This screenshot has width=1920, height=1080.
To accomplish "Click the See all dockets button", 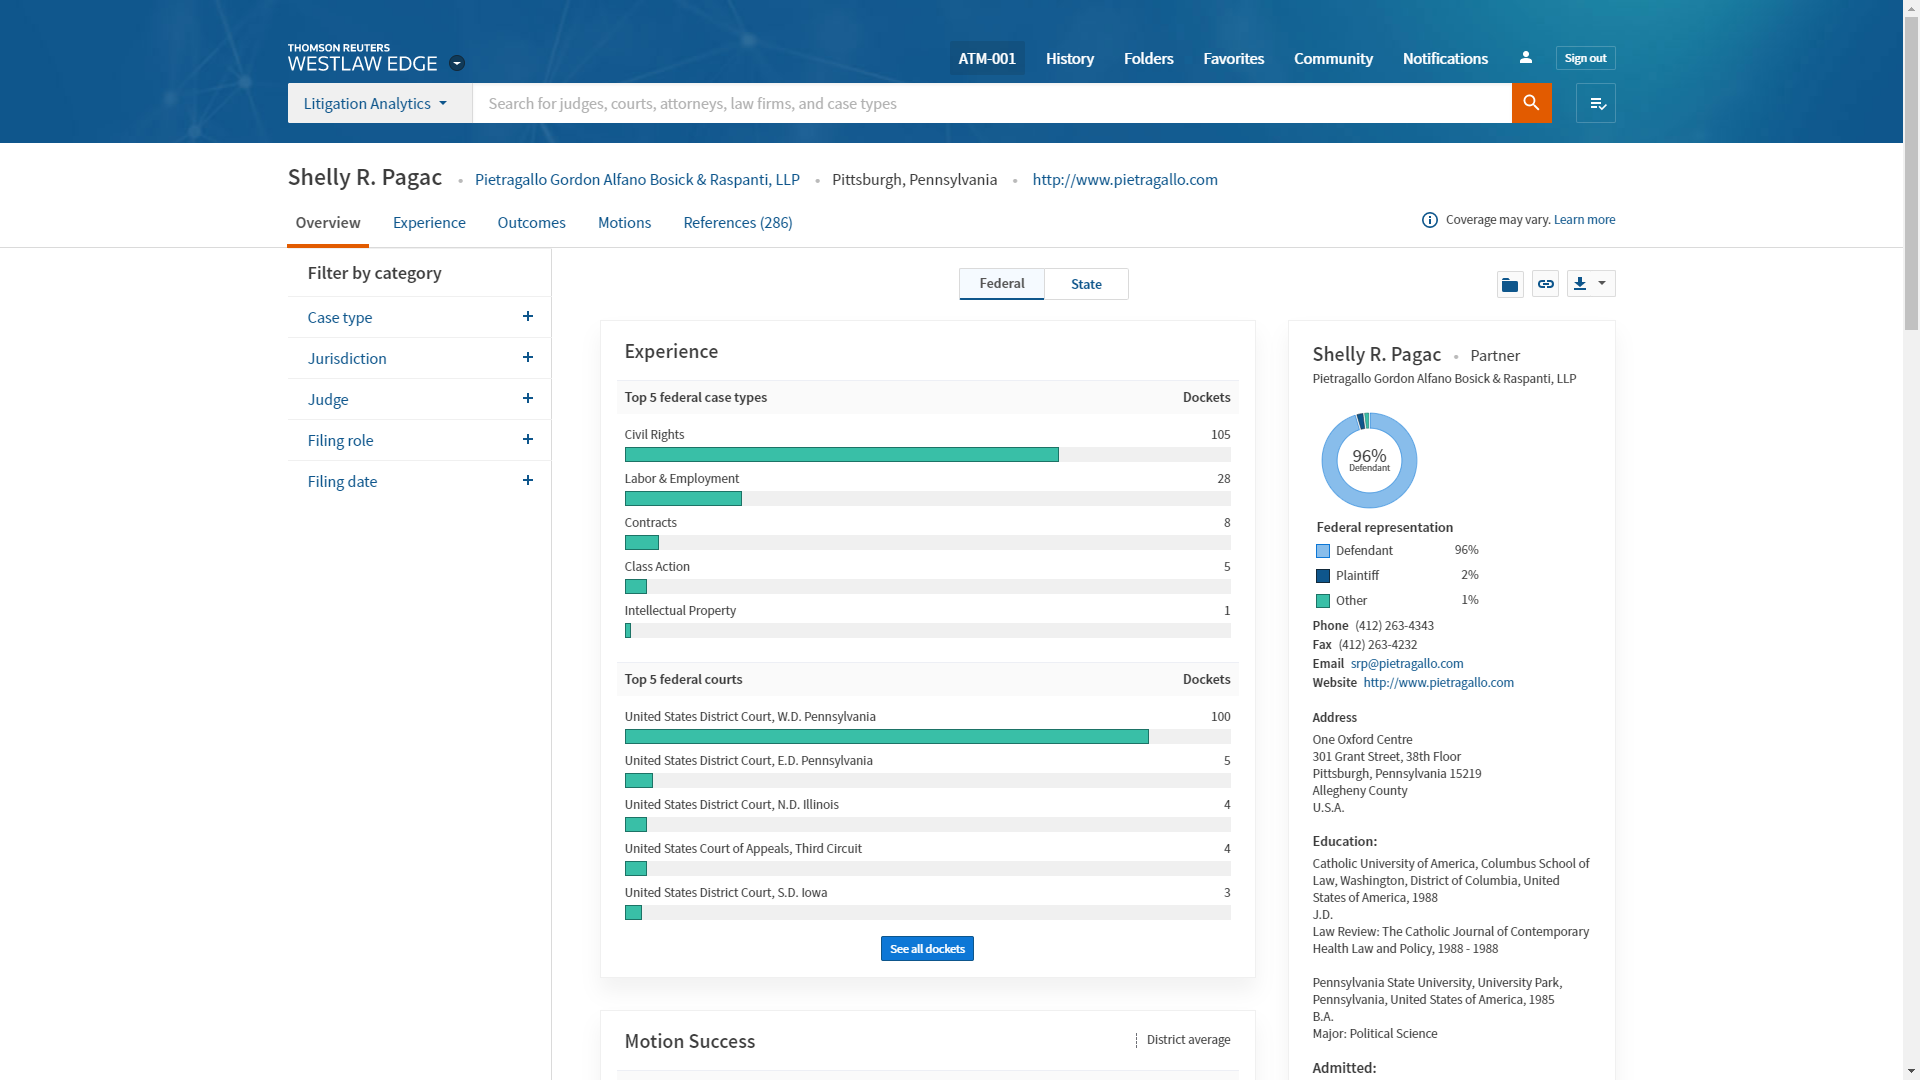I will tap(927, 949).
